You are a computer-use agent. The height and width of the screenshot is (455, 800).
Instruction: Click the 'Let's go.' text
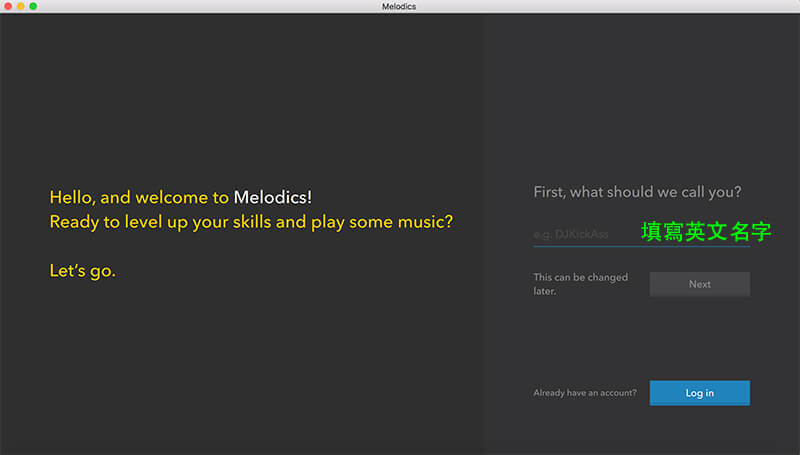tap(83, 271)
